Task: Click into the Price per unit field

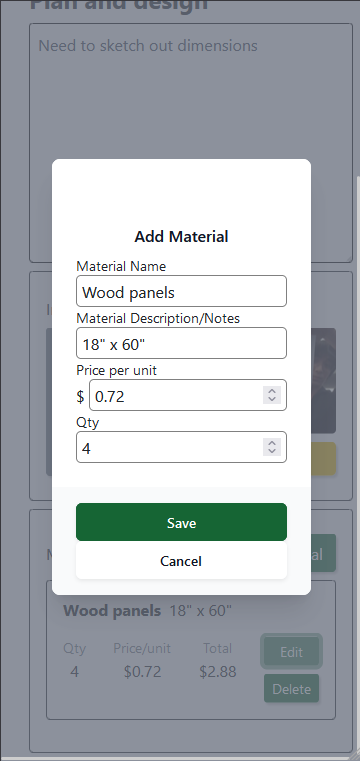Action: [188, 395]
